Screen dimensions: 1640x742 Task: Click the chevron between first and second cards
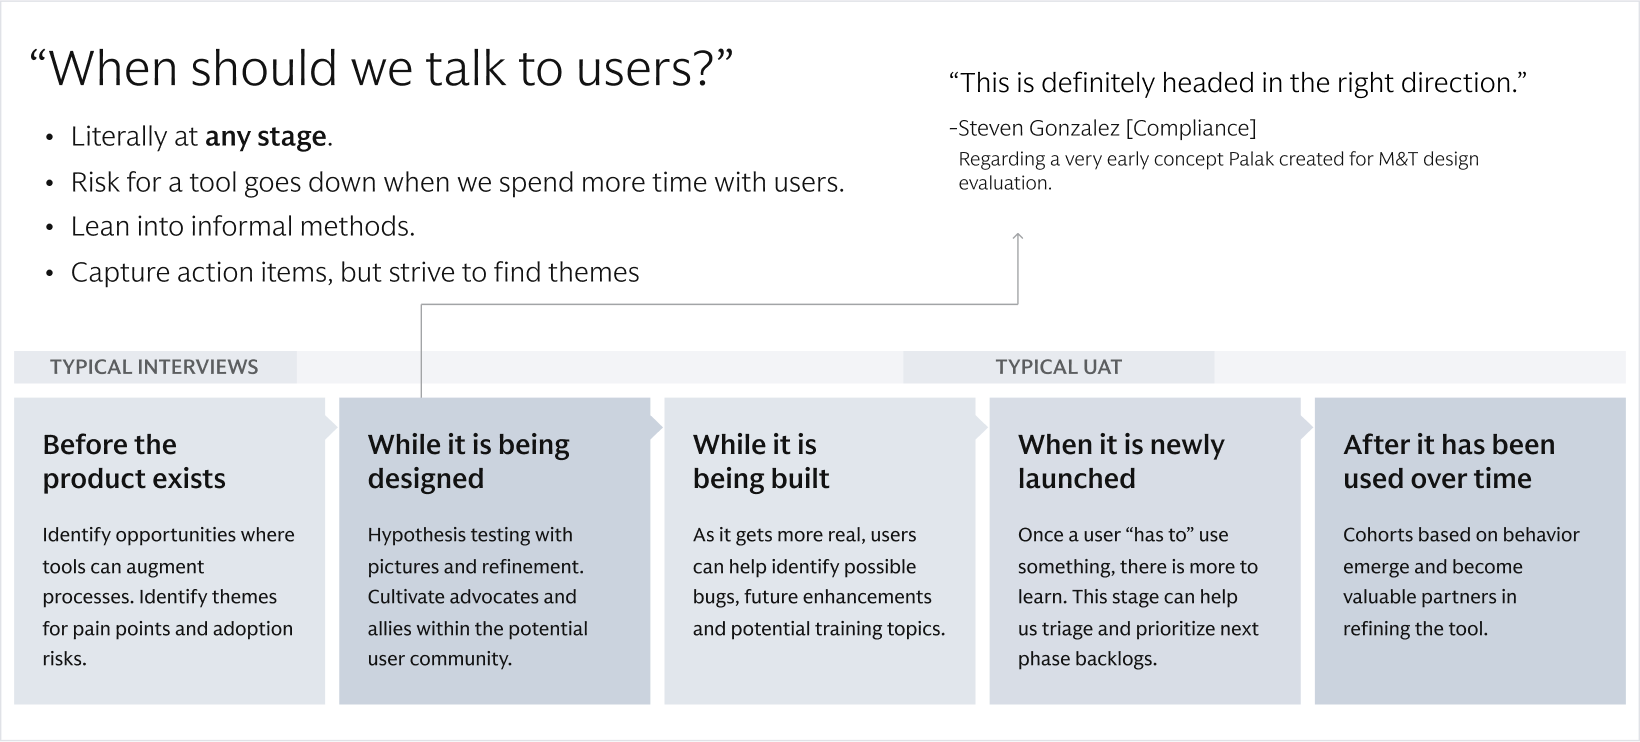tap(332, 428)
